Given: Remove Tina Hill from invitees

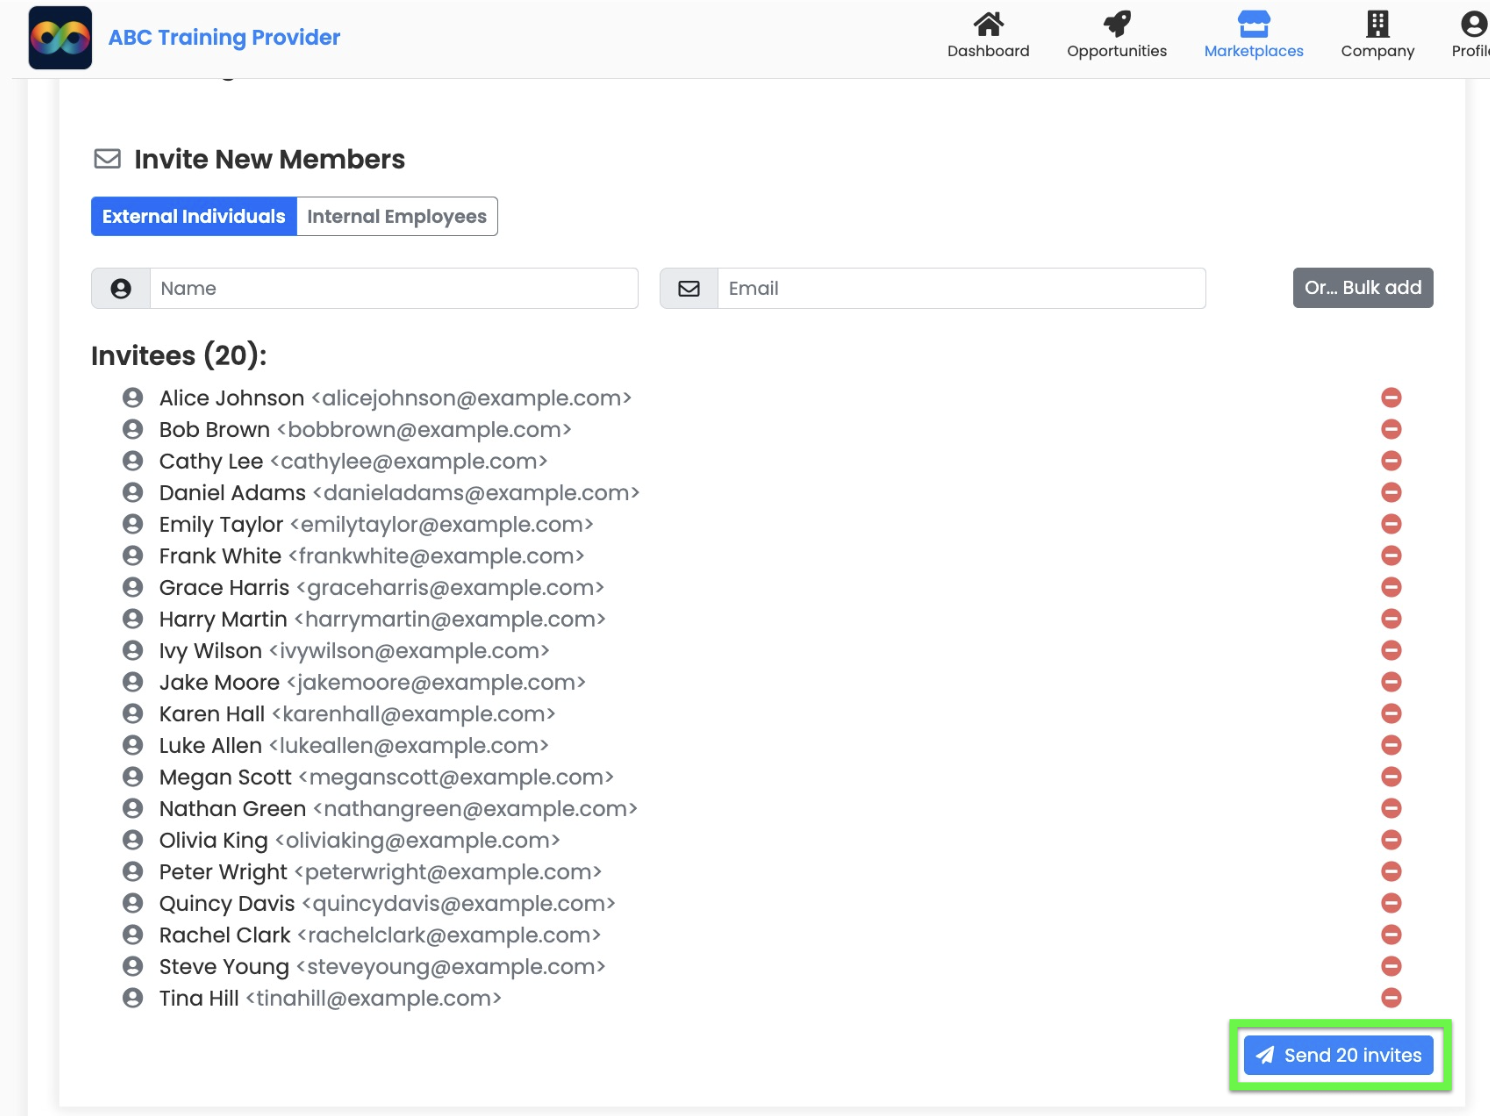Looking at the screenshot, I should [x=1391, y=998].
